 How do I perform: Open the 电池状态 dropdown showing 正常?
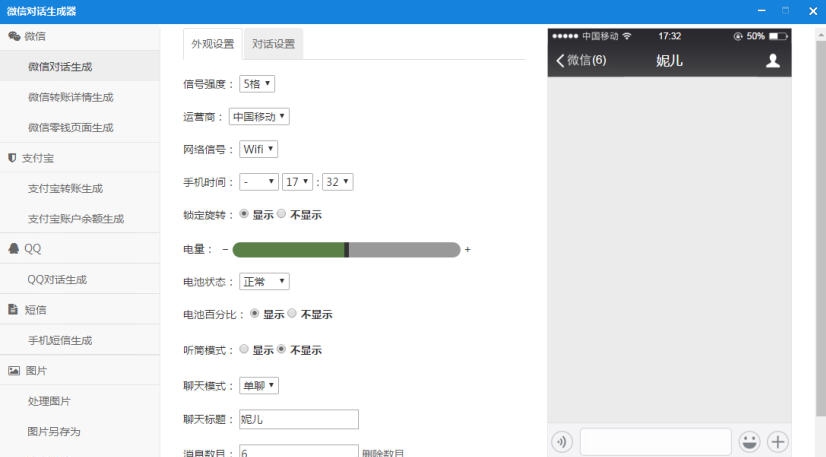tap(264, 281)
